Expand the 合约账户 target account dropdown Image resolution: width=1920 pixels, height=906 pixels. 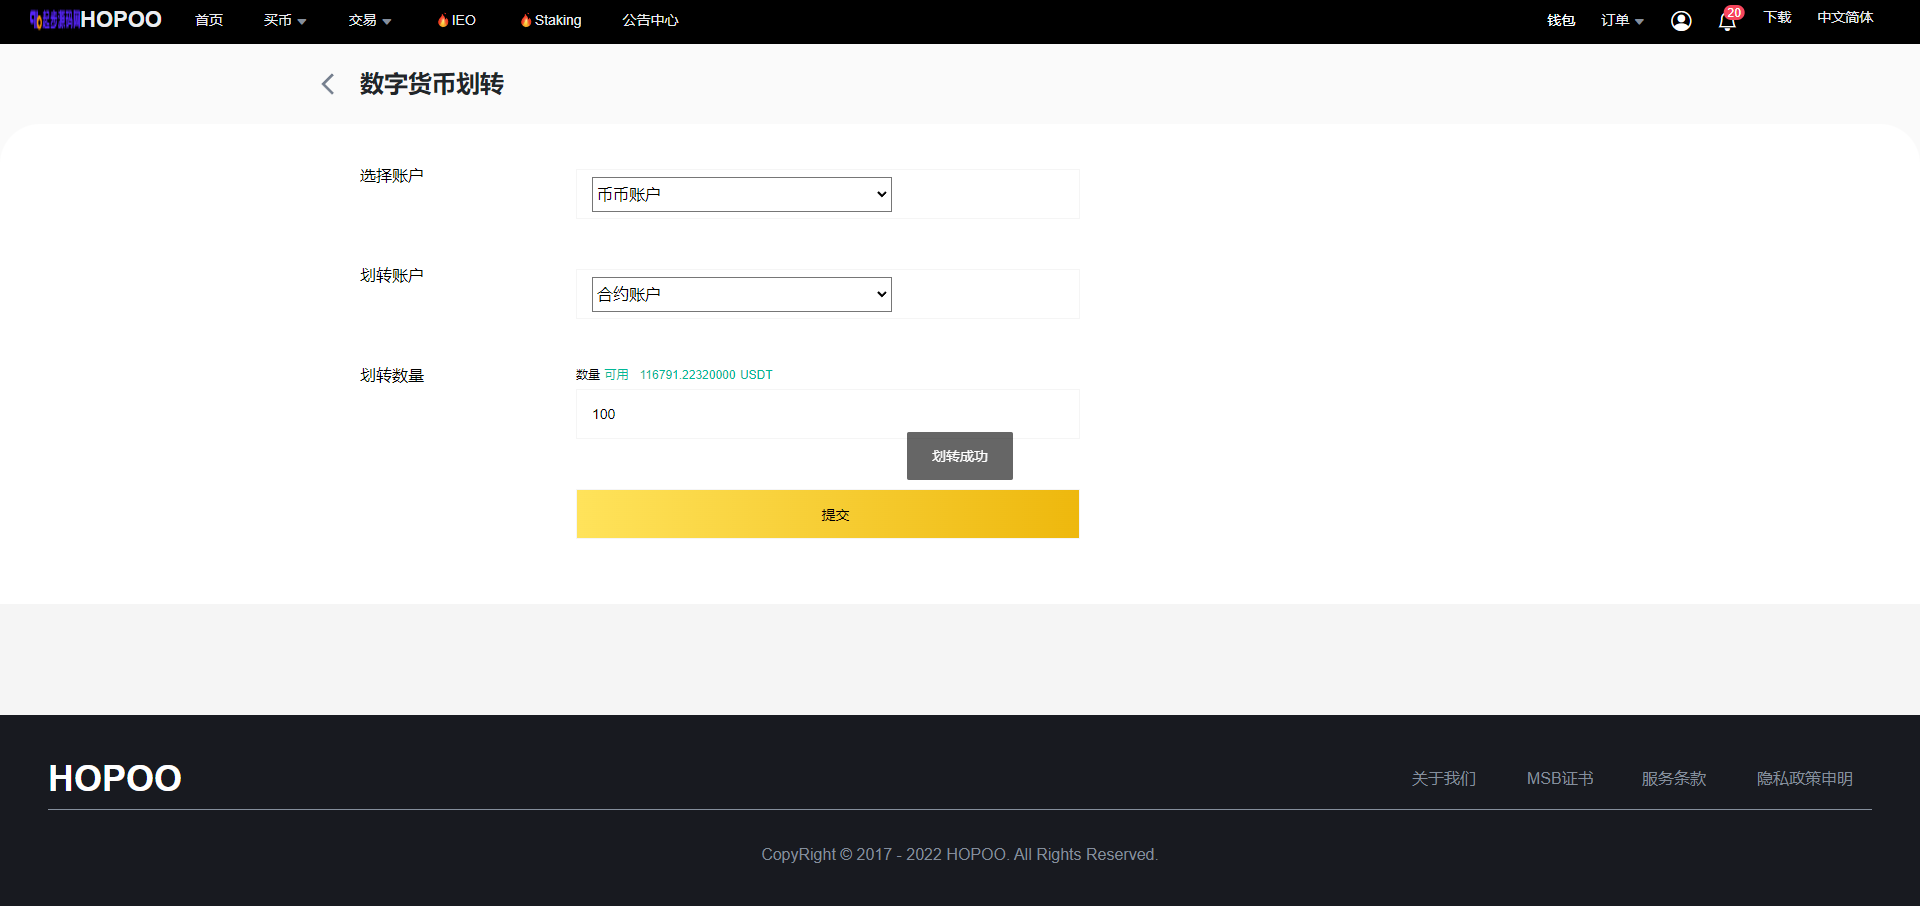pyautogui.click(x=741, y=295)
